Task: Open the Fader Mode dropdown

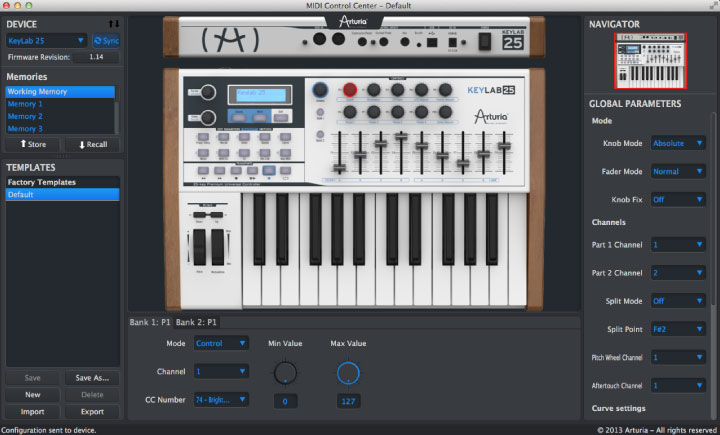Action: pyautogui.click(x=678, y=171)
